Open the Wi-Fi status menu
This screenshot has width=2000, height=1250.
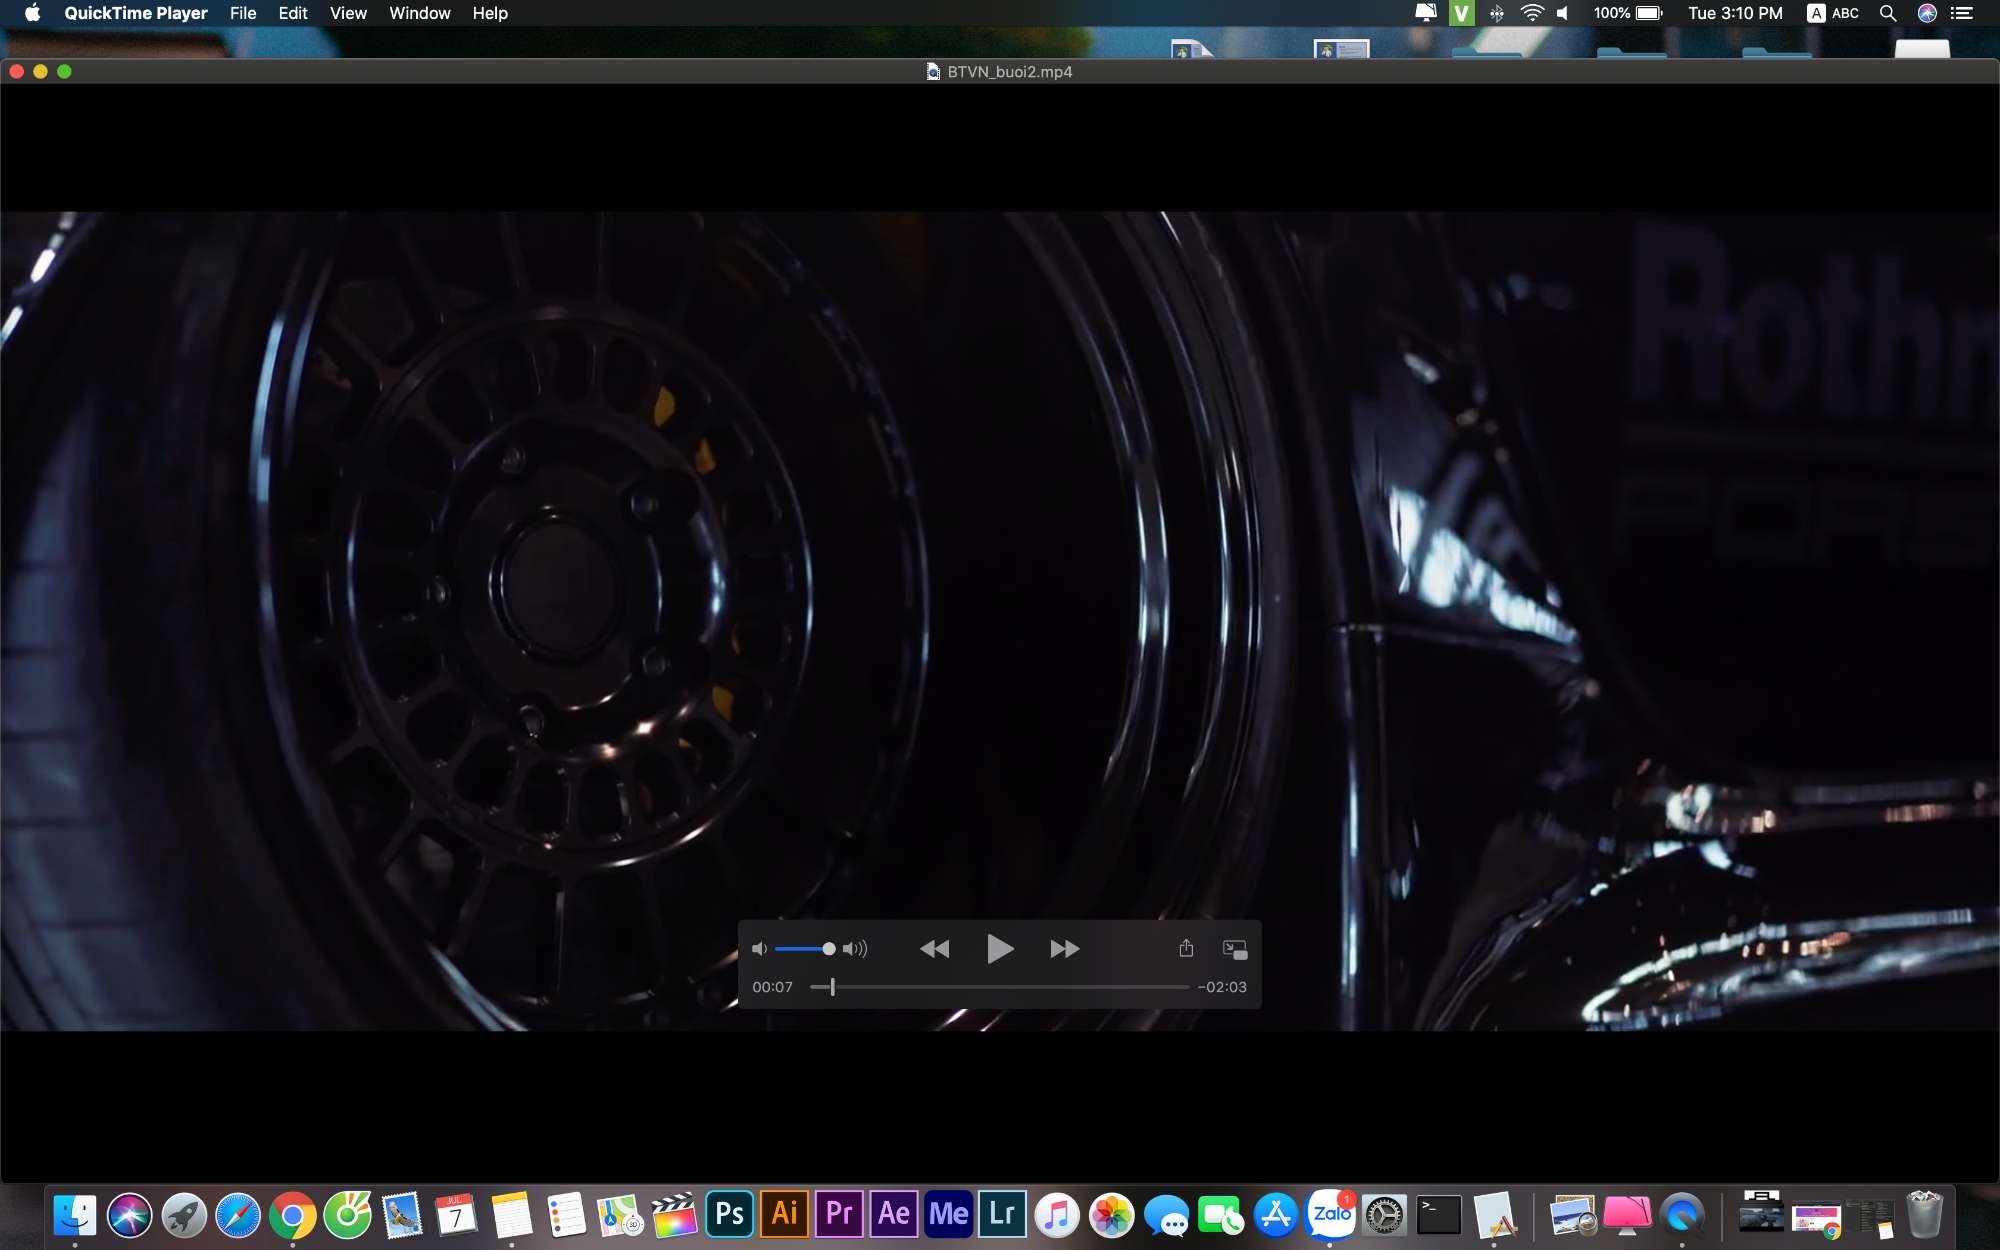1532,13
